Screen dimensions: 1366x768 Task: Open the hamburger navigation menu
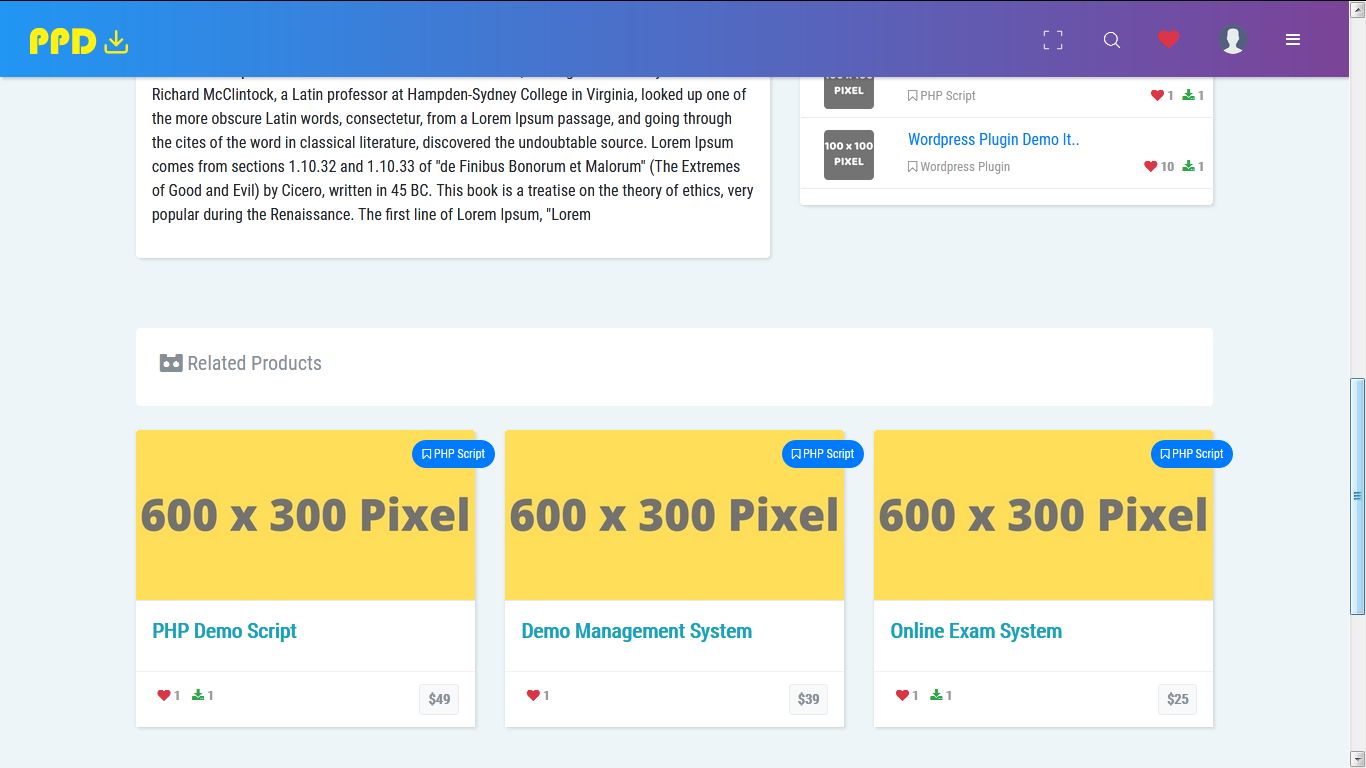click(x=1293, y=40)
